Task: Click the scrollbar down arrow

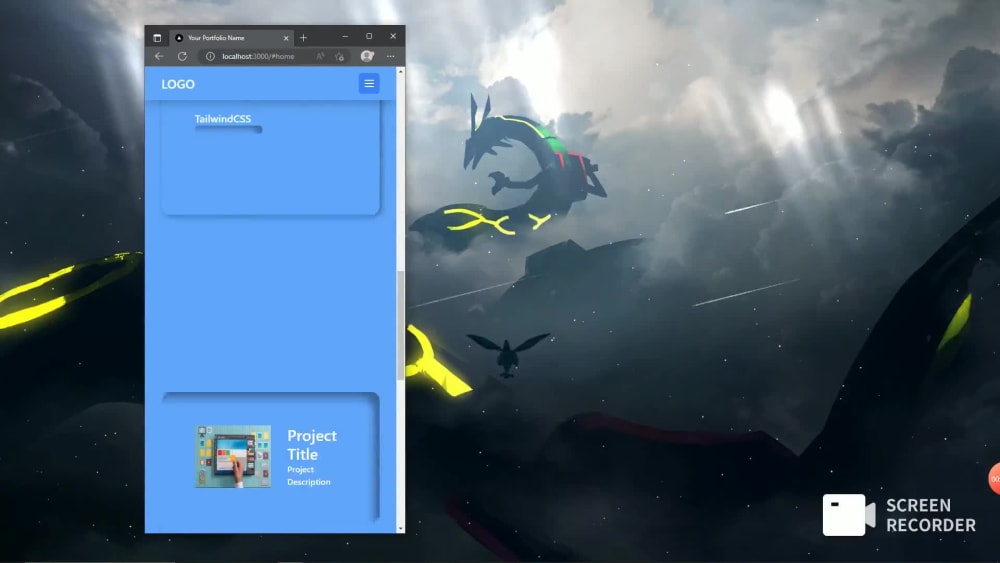Action: click(x=401, y=529)
